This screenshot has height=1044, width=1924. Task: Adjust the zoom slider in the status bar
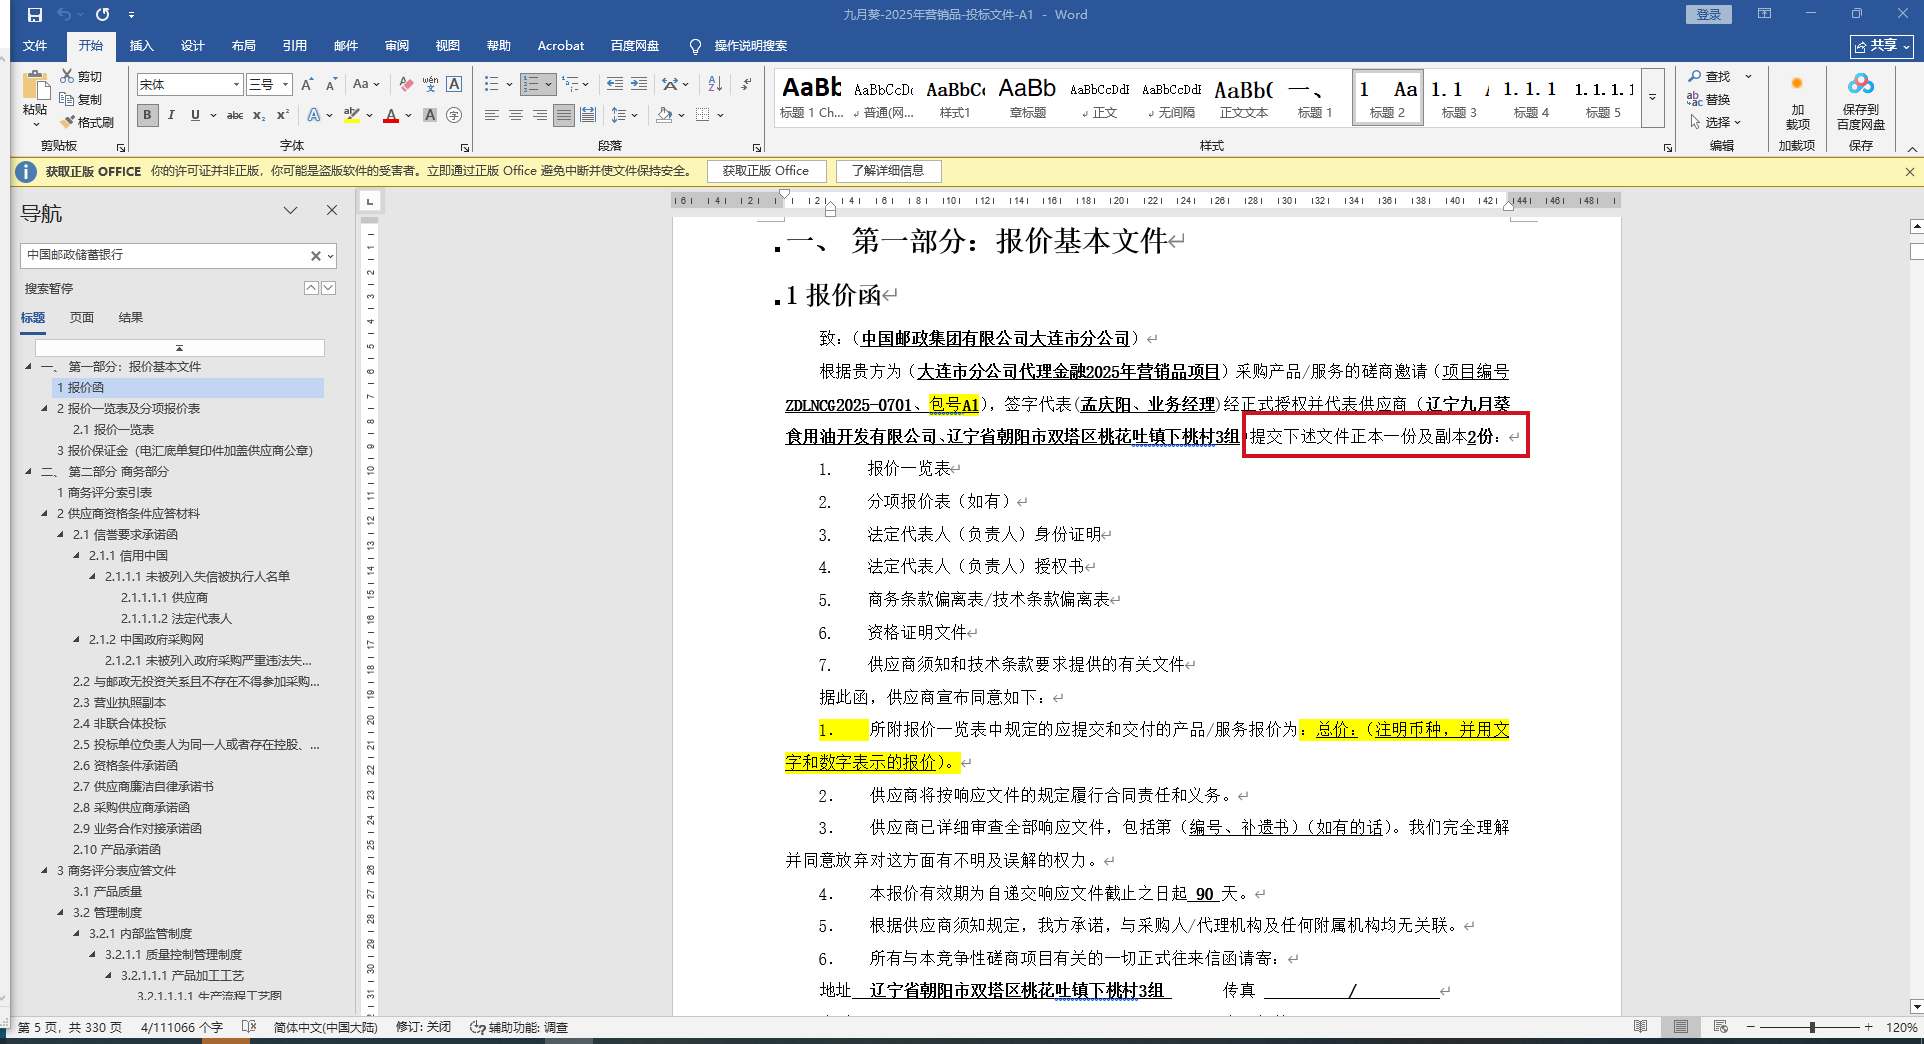(1812, 1027)
